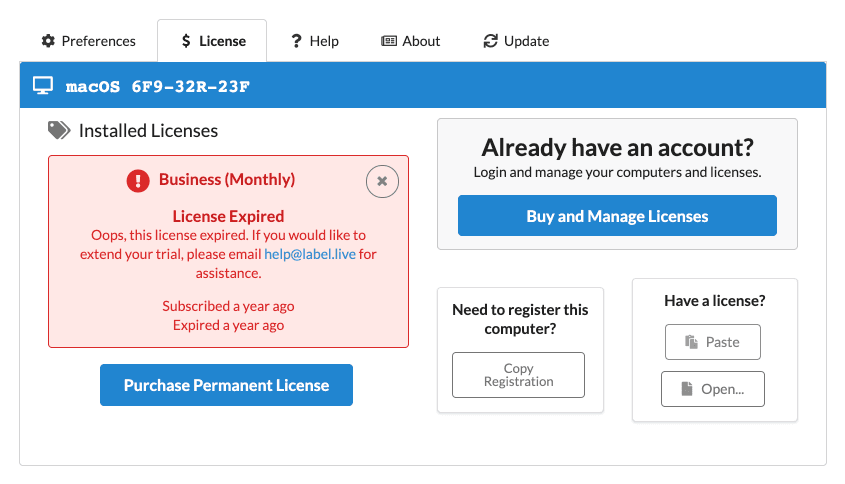Switch to the Preferences tab
This screenshot has height=484, width=845.
[x=88, y=41]
